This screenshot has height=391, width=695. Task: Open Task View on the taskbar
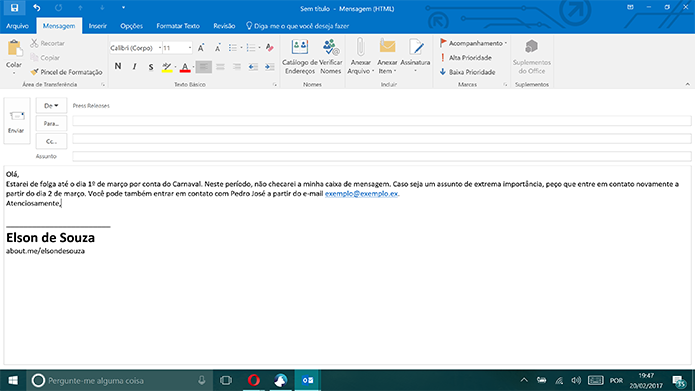(226, 380)
